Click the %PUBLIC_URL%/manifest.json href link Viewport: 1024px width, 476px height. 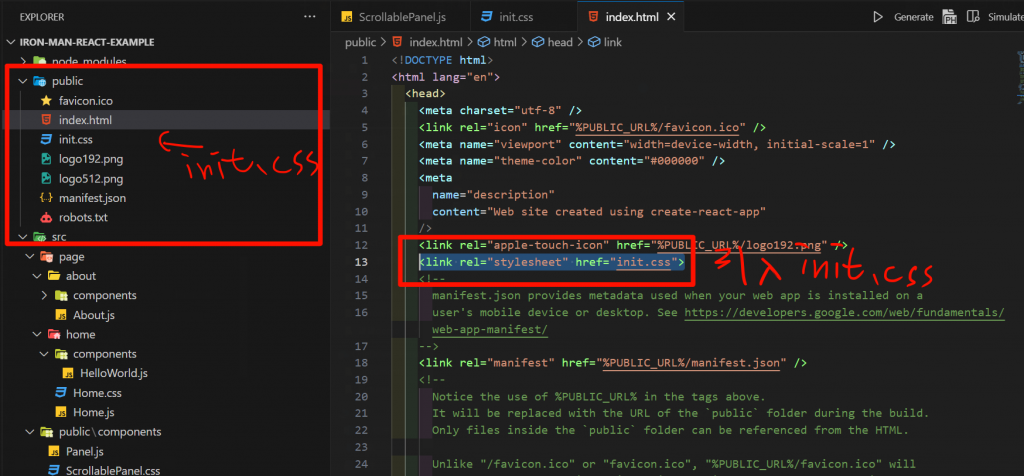click(692, 362)
